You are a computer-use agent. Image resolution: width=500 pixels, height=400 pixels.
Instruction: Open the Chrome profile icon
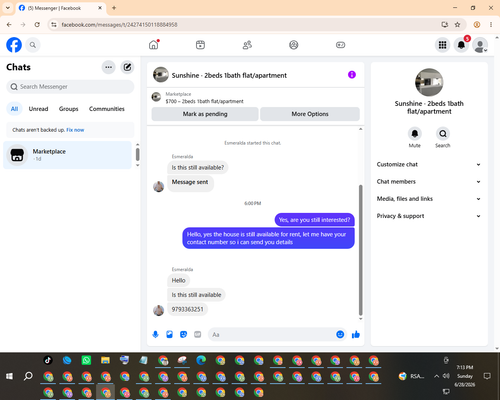[x=477, y=25]
